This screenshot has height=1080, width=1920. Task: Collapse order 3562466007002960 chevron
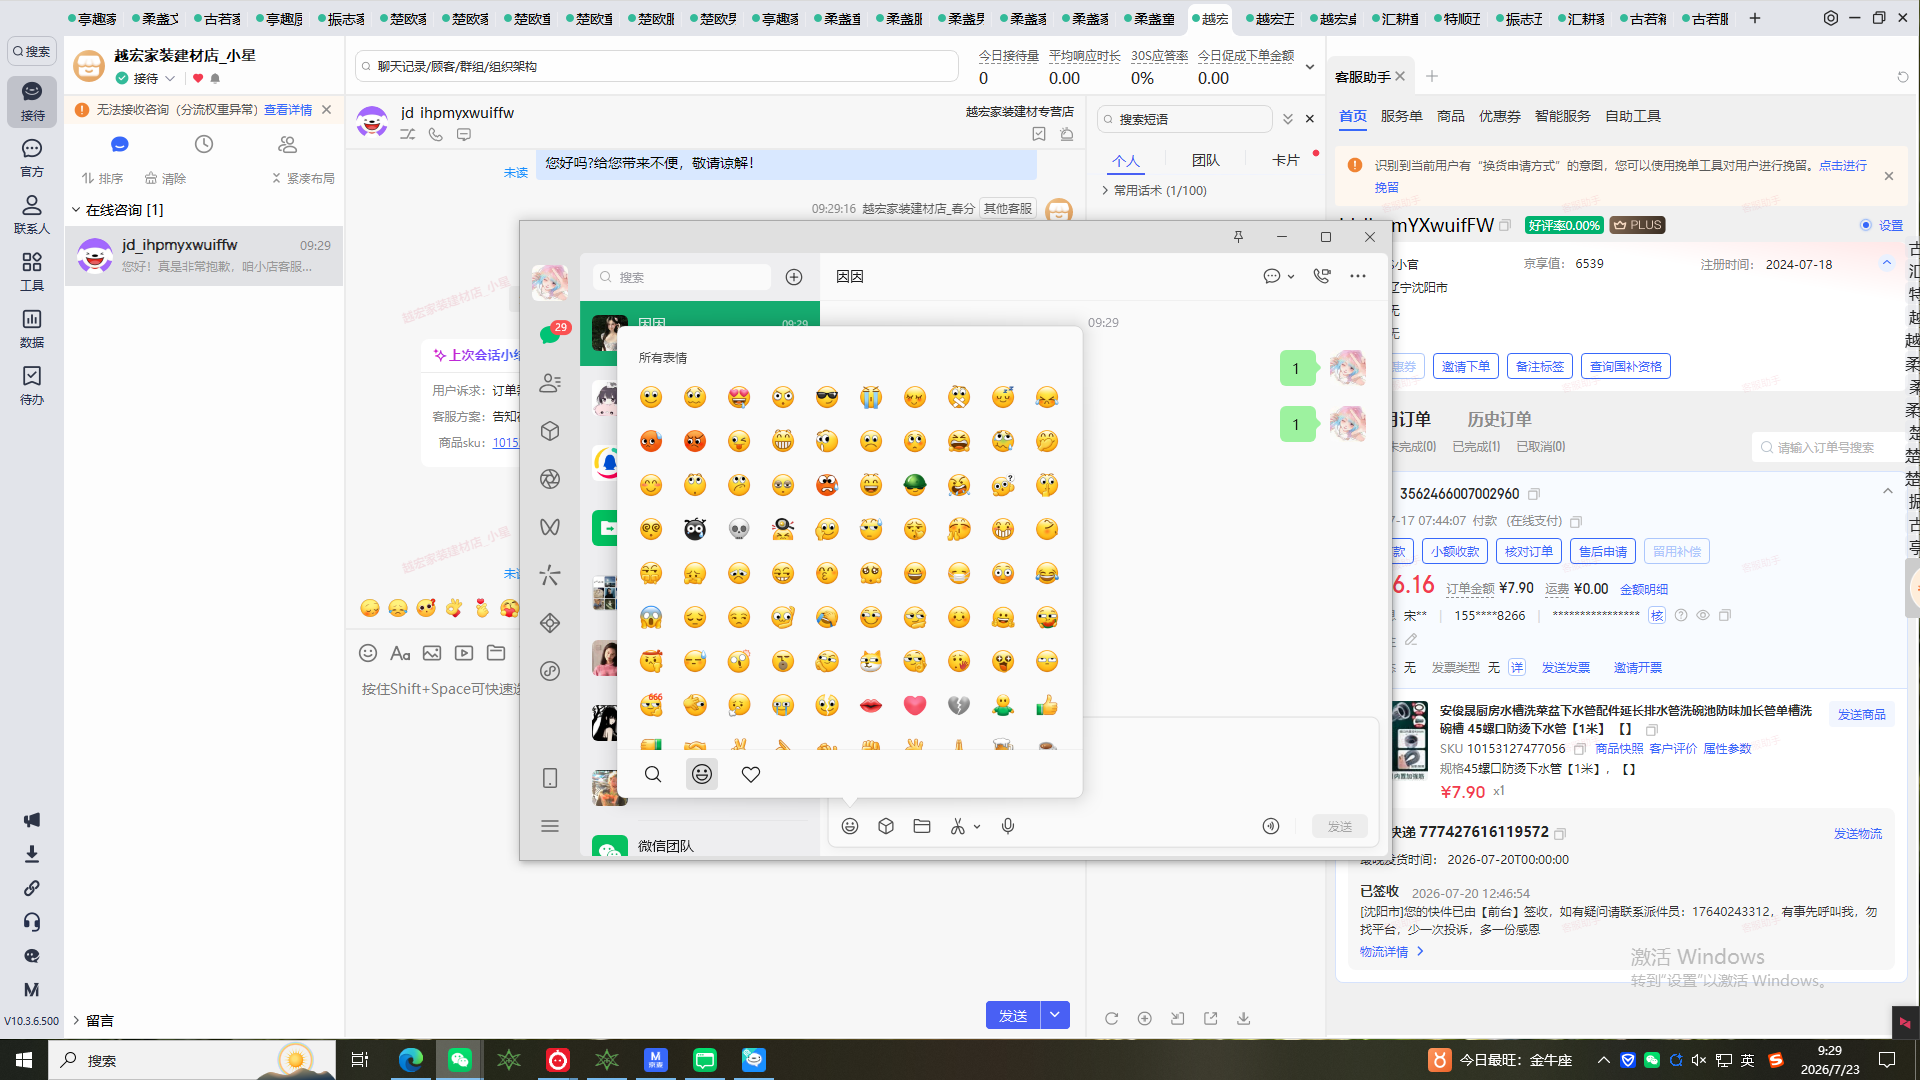click(1888, 491)
